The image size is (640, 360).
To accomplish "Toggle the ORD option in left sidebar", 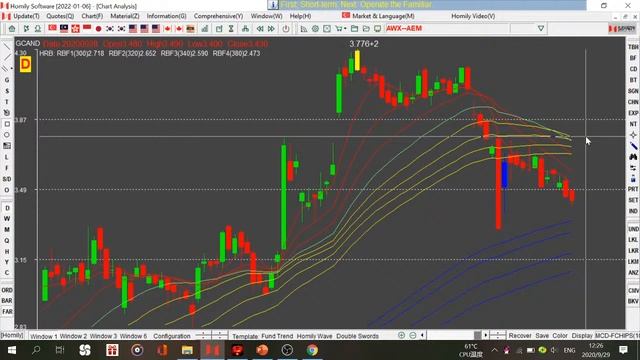I will 7,290.
